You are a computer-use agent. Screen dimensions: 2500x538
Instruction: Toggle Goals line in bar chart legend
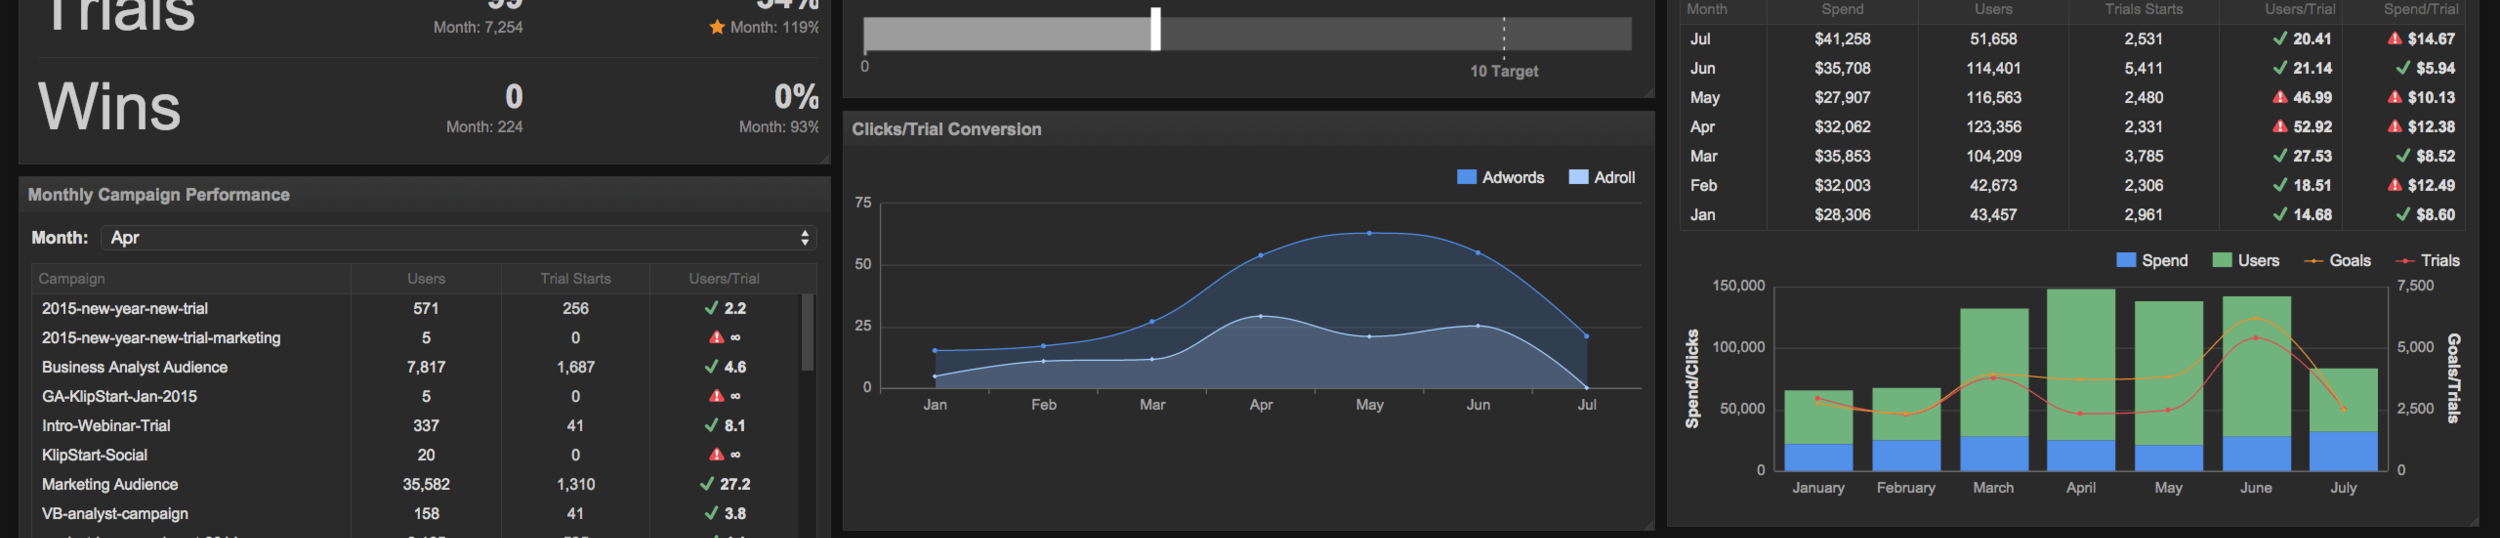2337,260
